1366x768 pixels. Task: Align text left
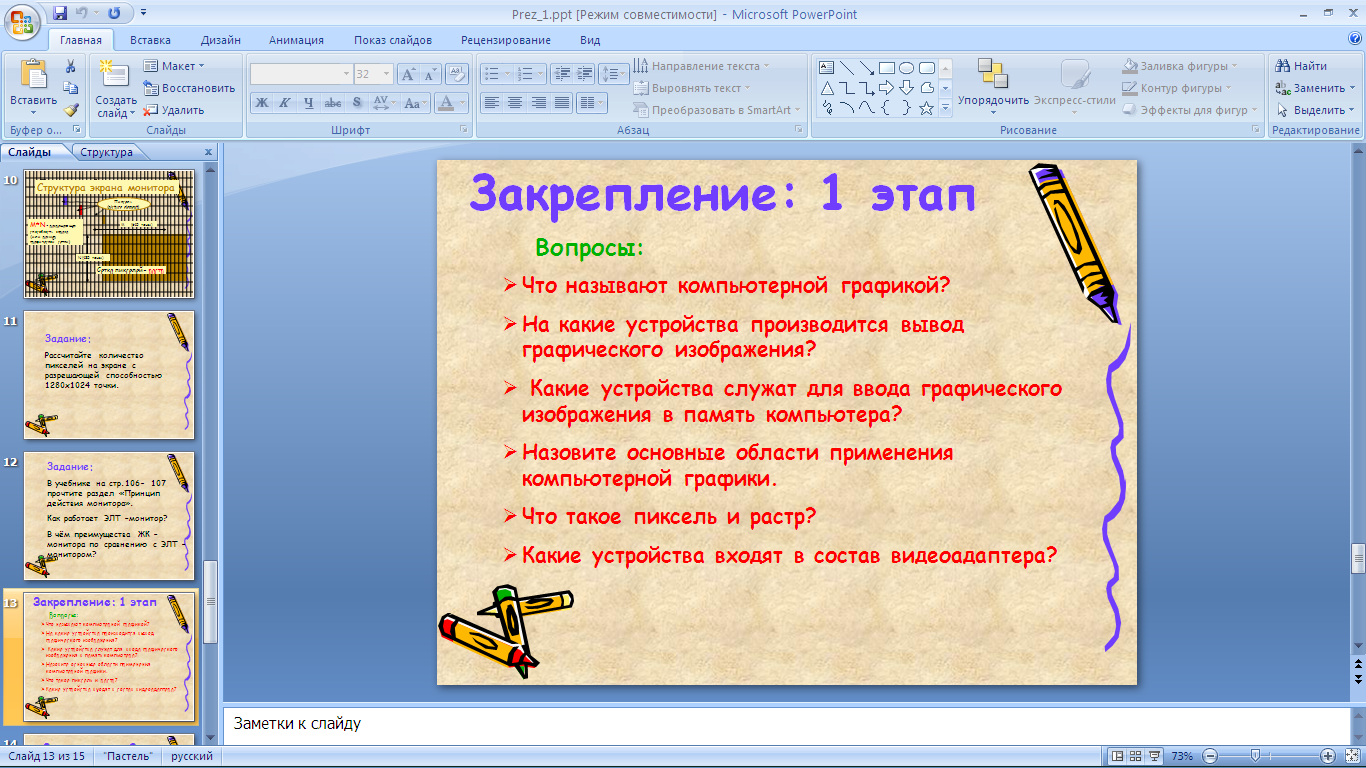pos(491,102)
